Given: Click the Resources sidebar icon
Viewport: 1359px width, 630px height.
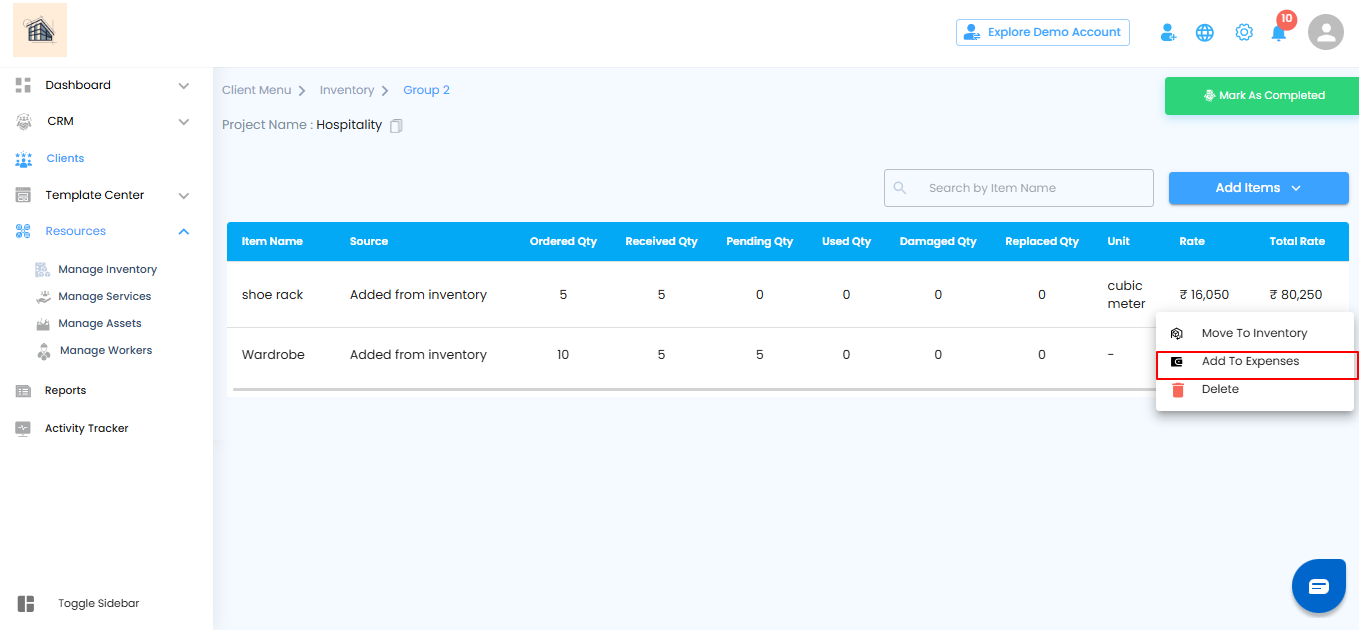Looking at the screenshot, I should tap(23, 231).
